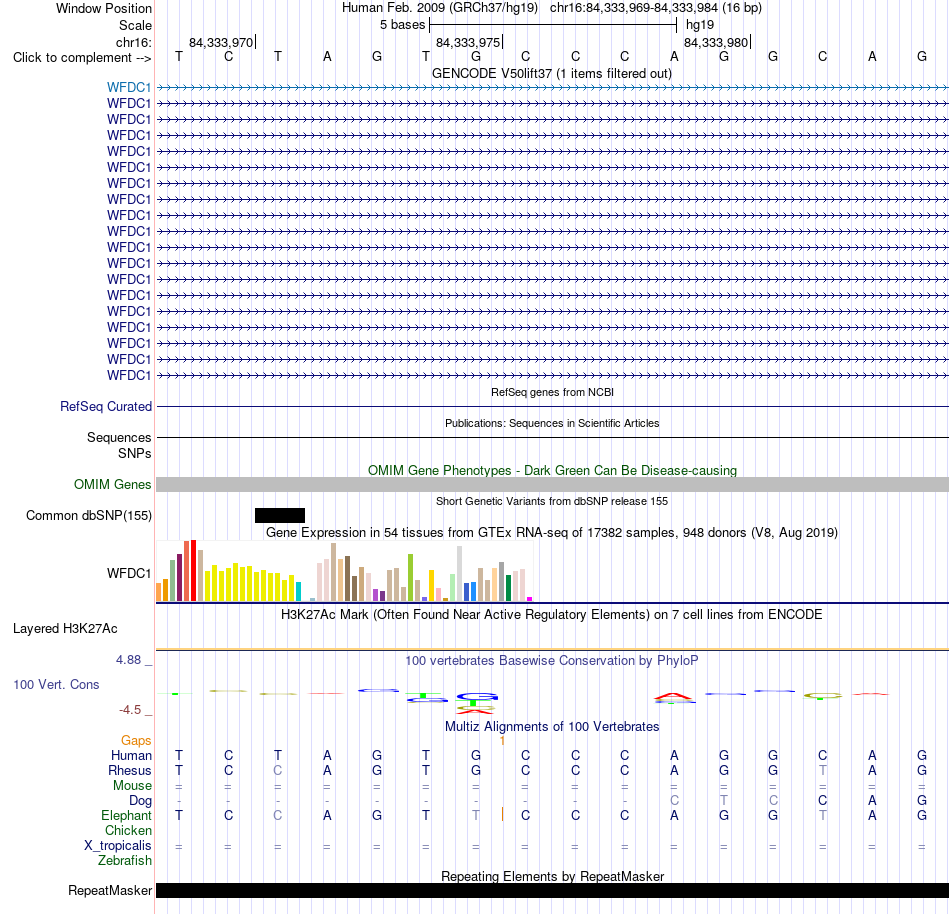The width and height of the screenshot is (950, 914).
Task: Select the Elephant alignment row label
Action: (x=126, y=815)
